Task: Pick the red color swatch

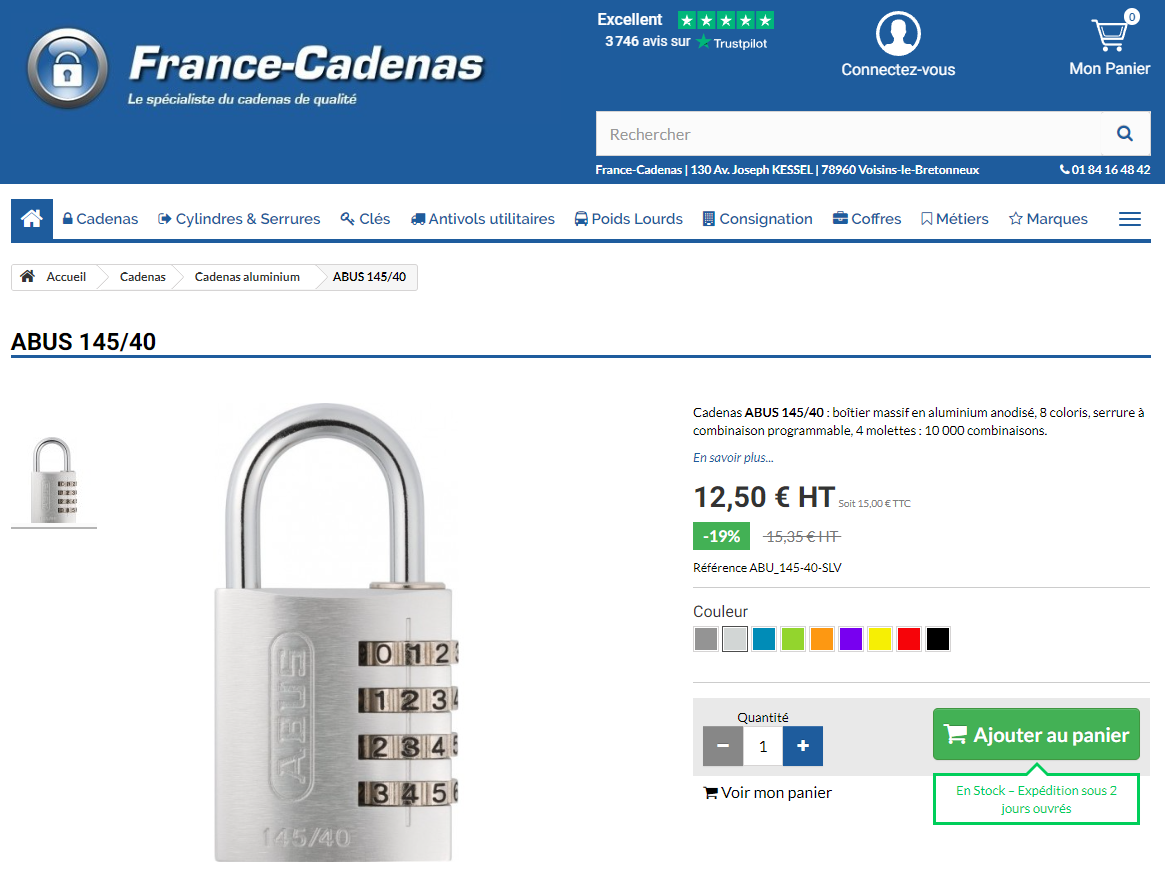Action: (x=908, y=639)
